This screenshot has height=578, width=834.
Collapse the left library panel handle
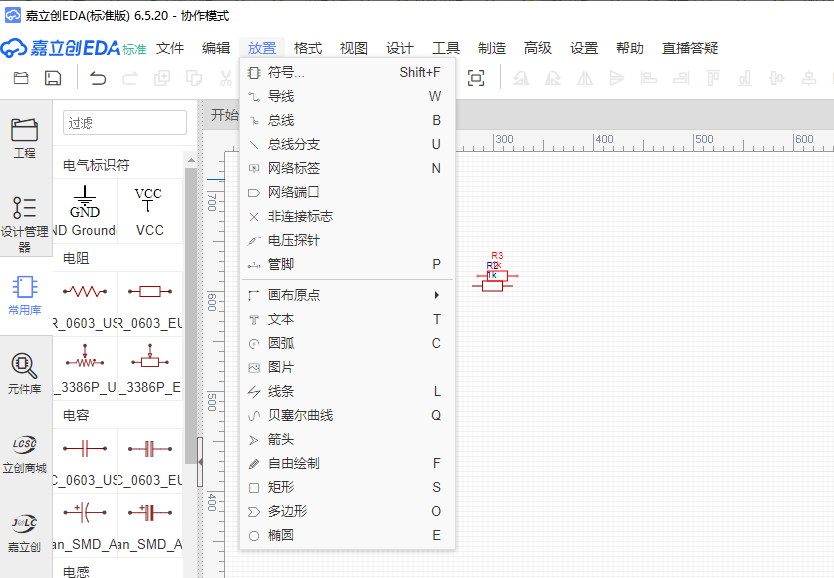point(200,460)
